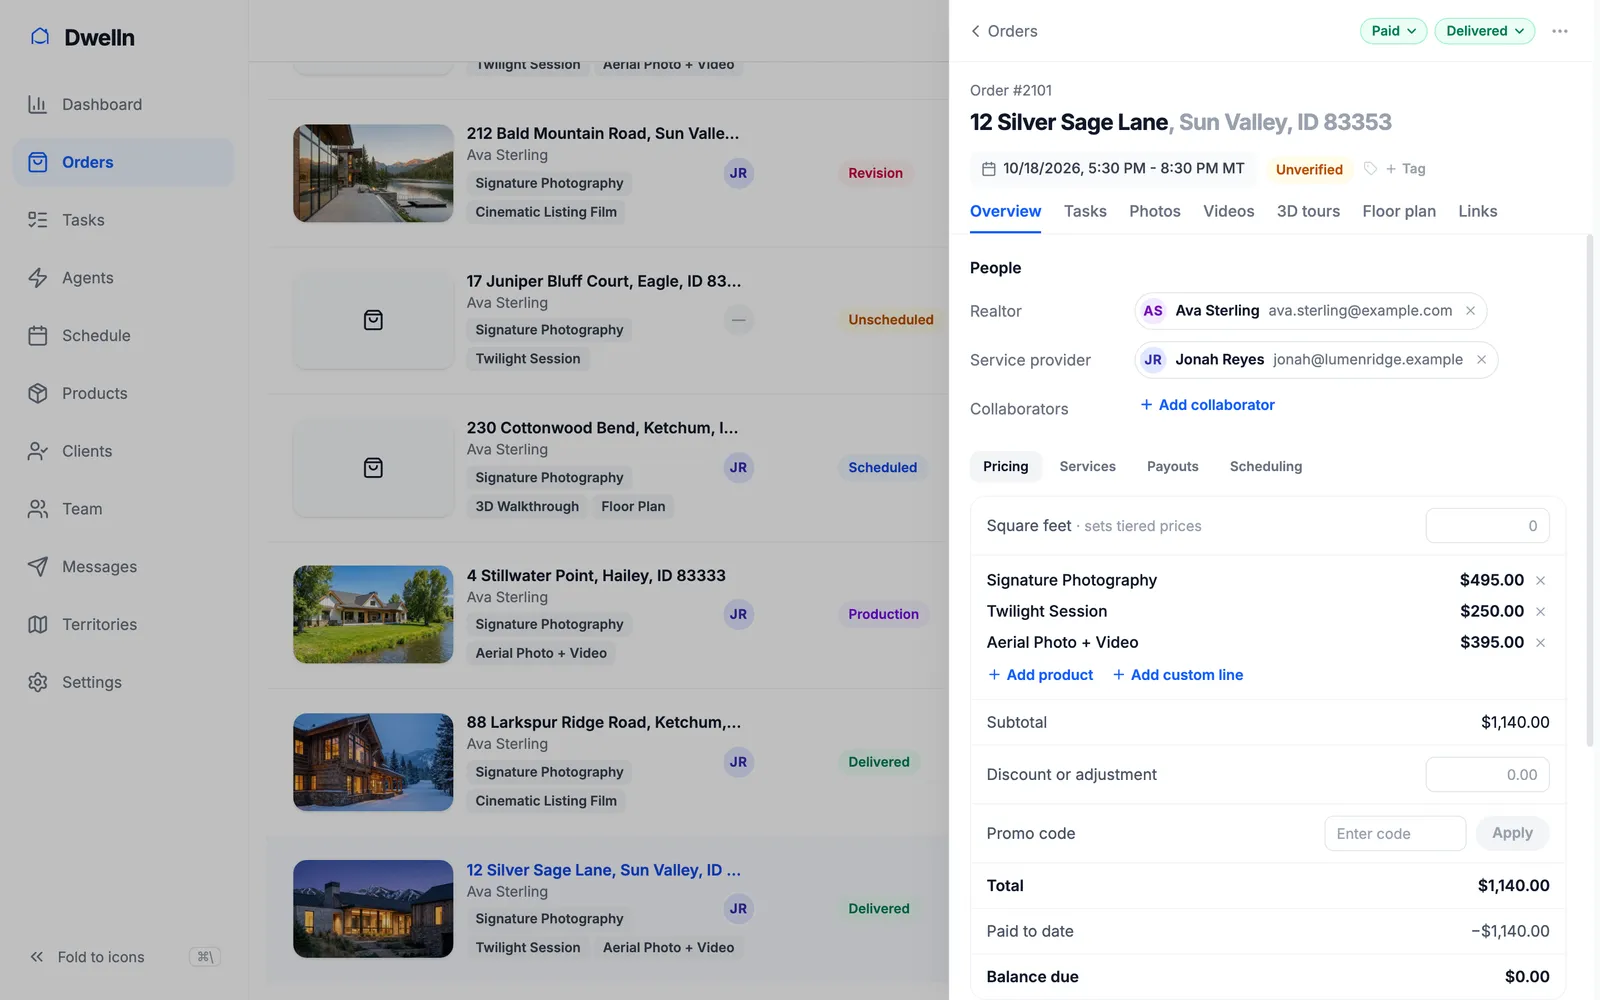Switch to the Tasks tab in order panel

(1085, 211)
